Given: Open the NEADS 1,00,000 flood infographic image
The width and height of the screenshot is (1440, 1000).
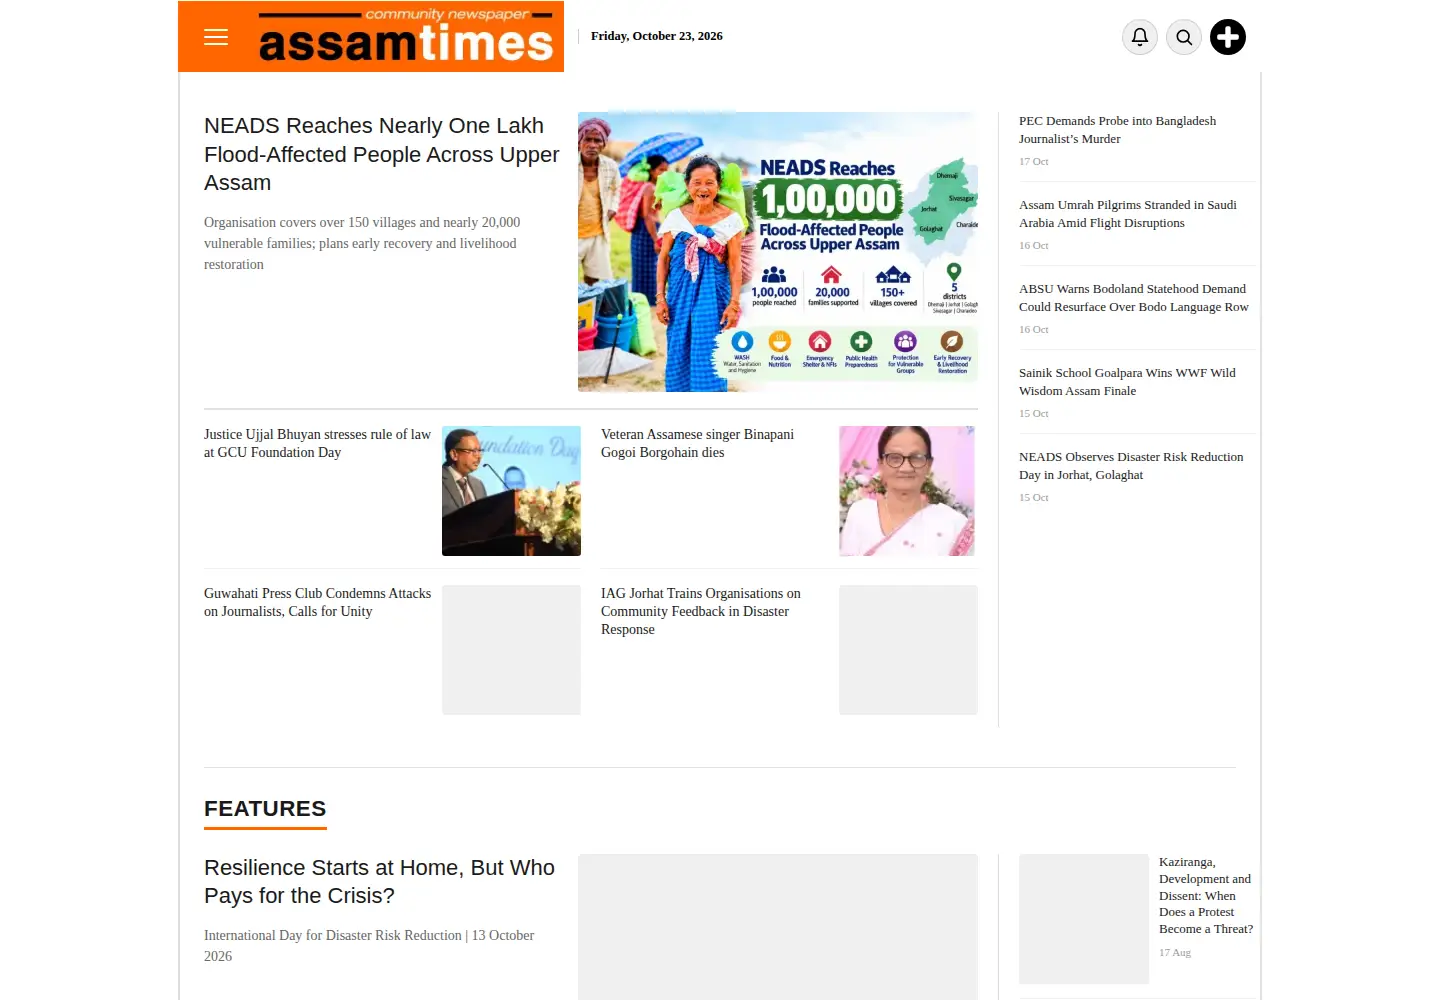Looking at the screenshot, I should click(x=778, y=251).
